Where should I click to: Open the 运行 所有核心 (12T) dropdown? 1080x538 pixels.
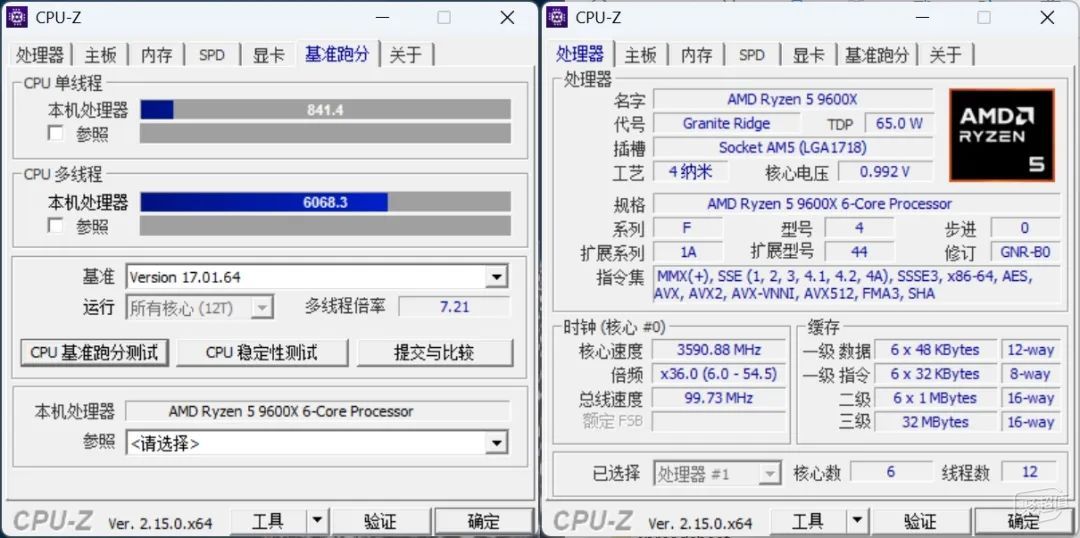coord(262,308)
